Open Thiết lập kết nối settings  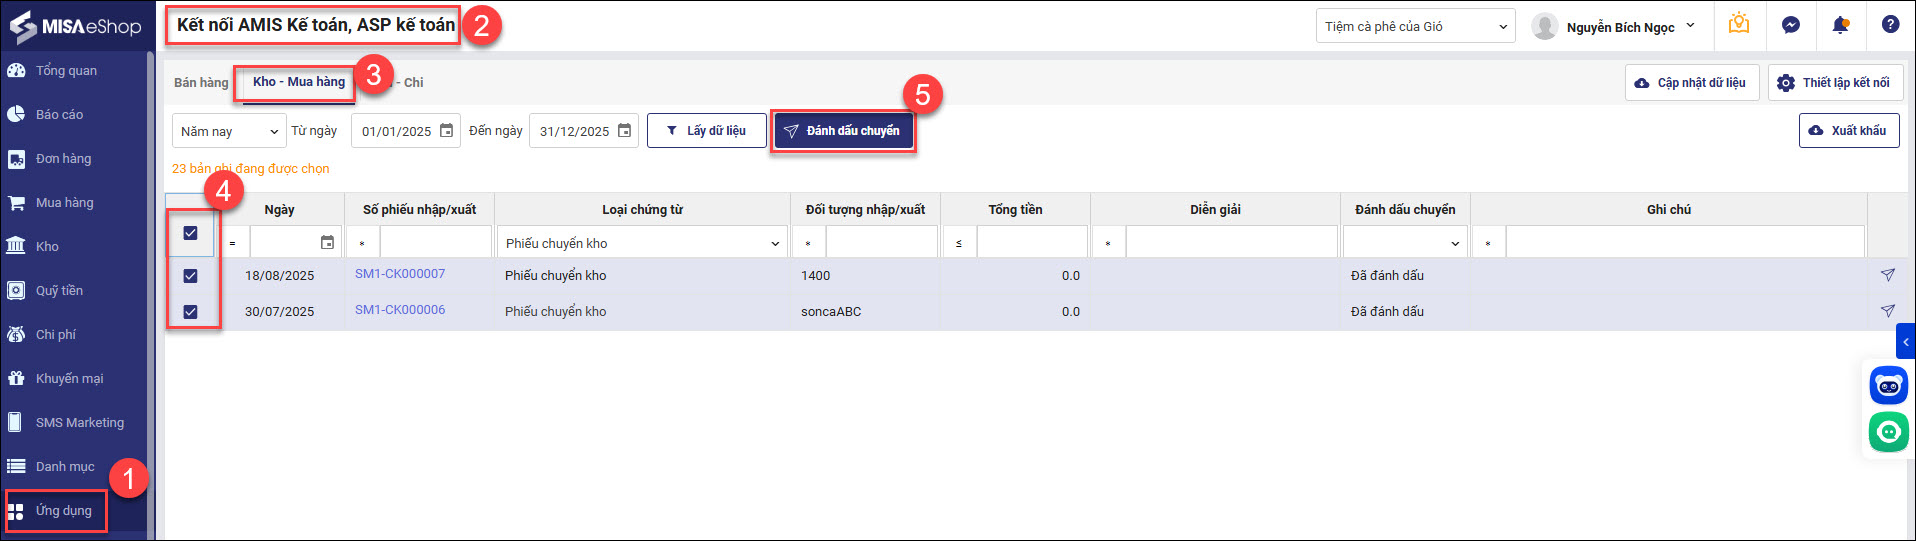click(1835, 83)
